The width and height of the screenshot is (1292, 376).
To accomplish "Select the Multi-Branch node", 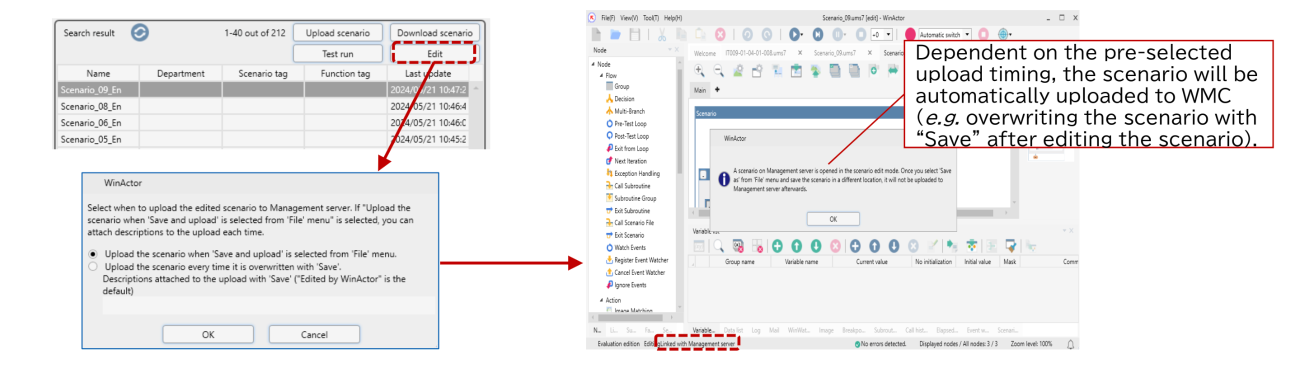I will pos(625,111).
